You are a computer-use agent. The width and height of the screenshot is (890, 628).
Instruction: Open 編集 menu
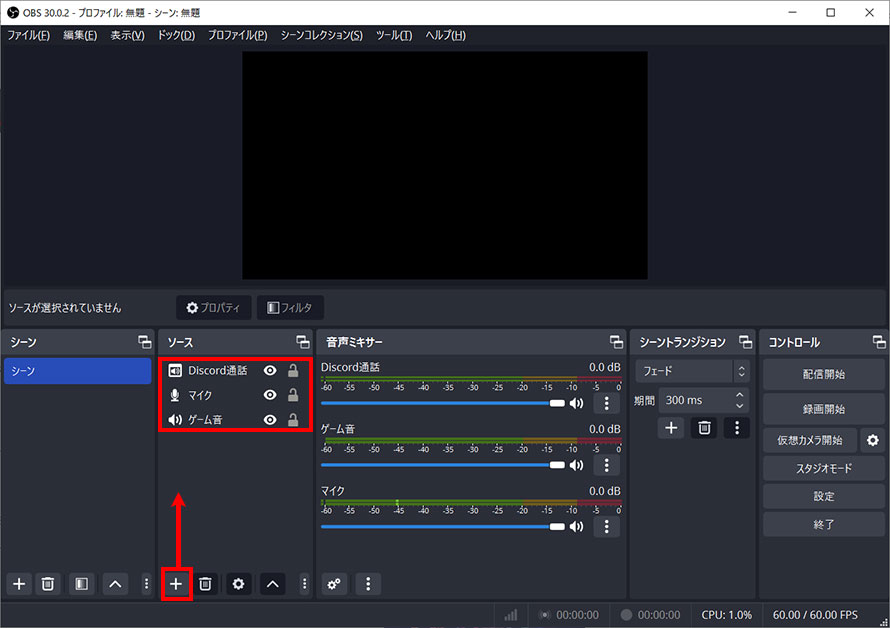click(x=80, y=35)
